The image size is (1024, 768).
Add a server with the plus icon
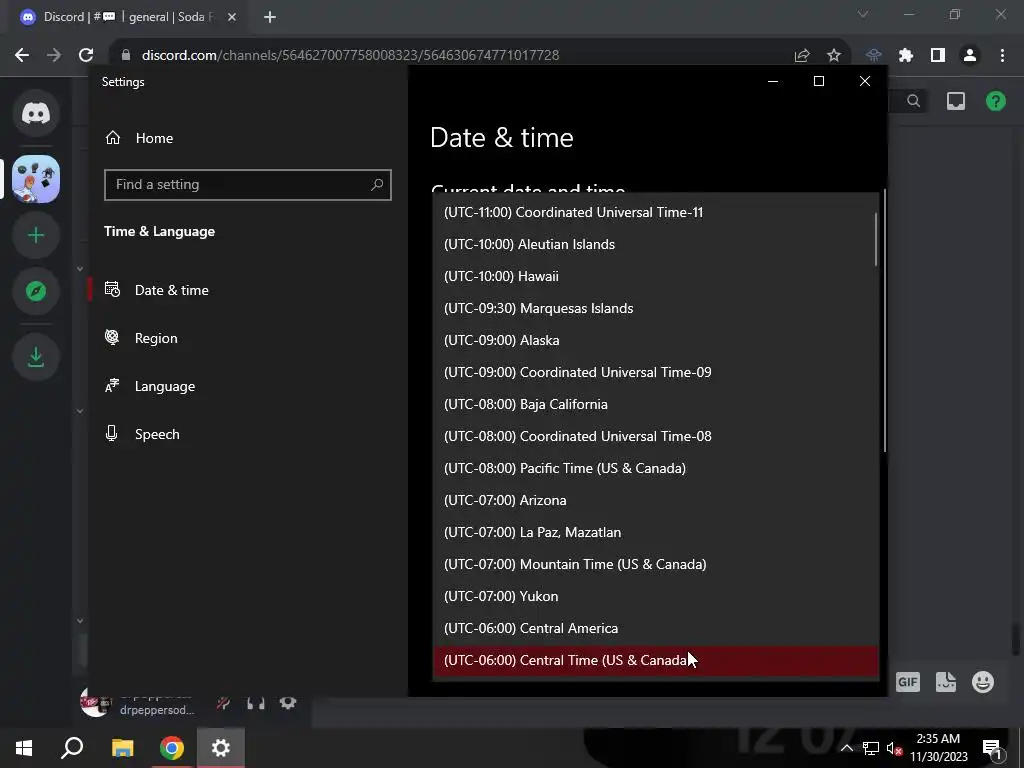point(36,235)
